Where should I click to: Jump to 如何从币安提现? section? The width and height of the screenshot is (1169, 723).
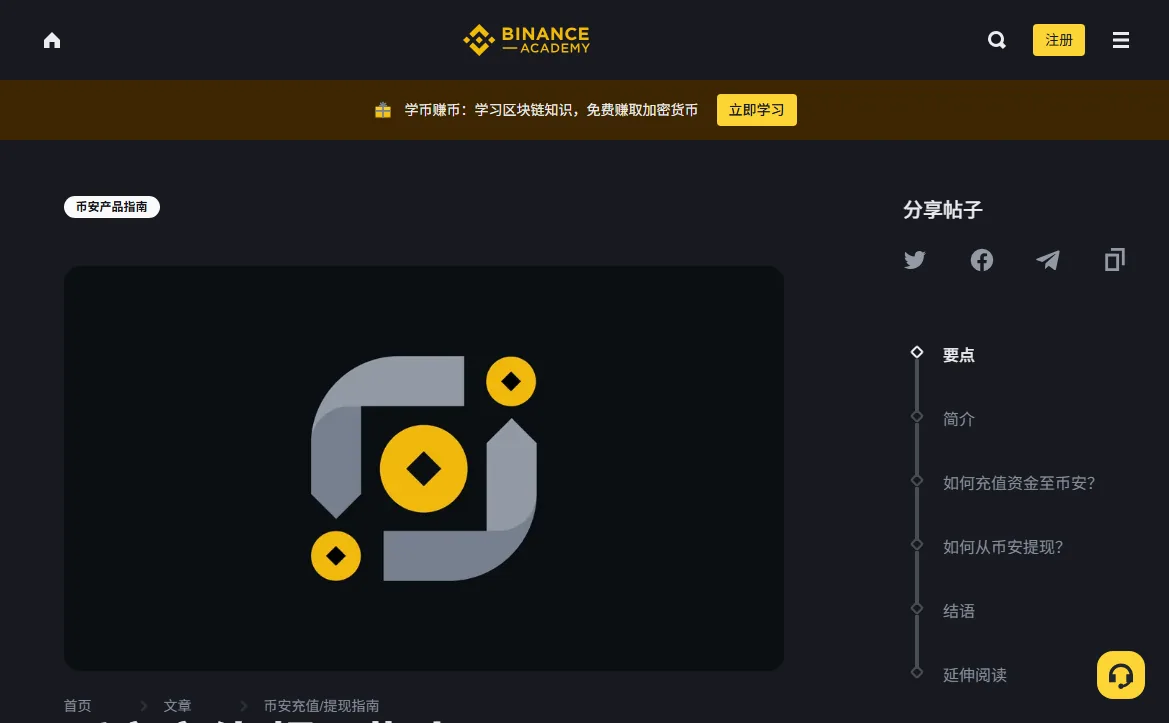pos(1003,548)
